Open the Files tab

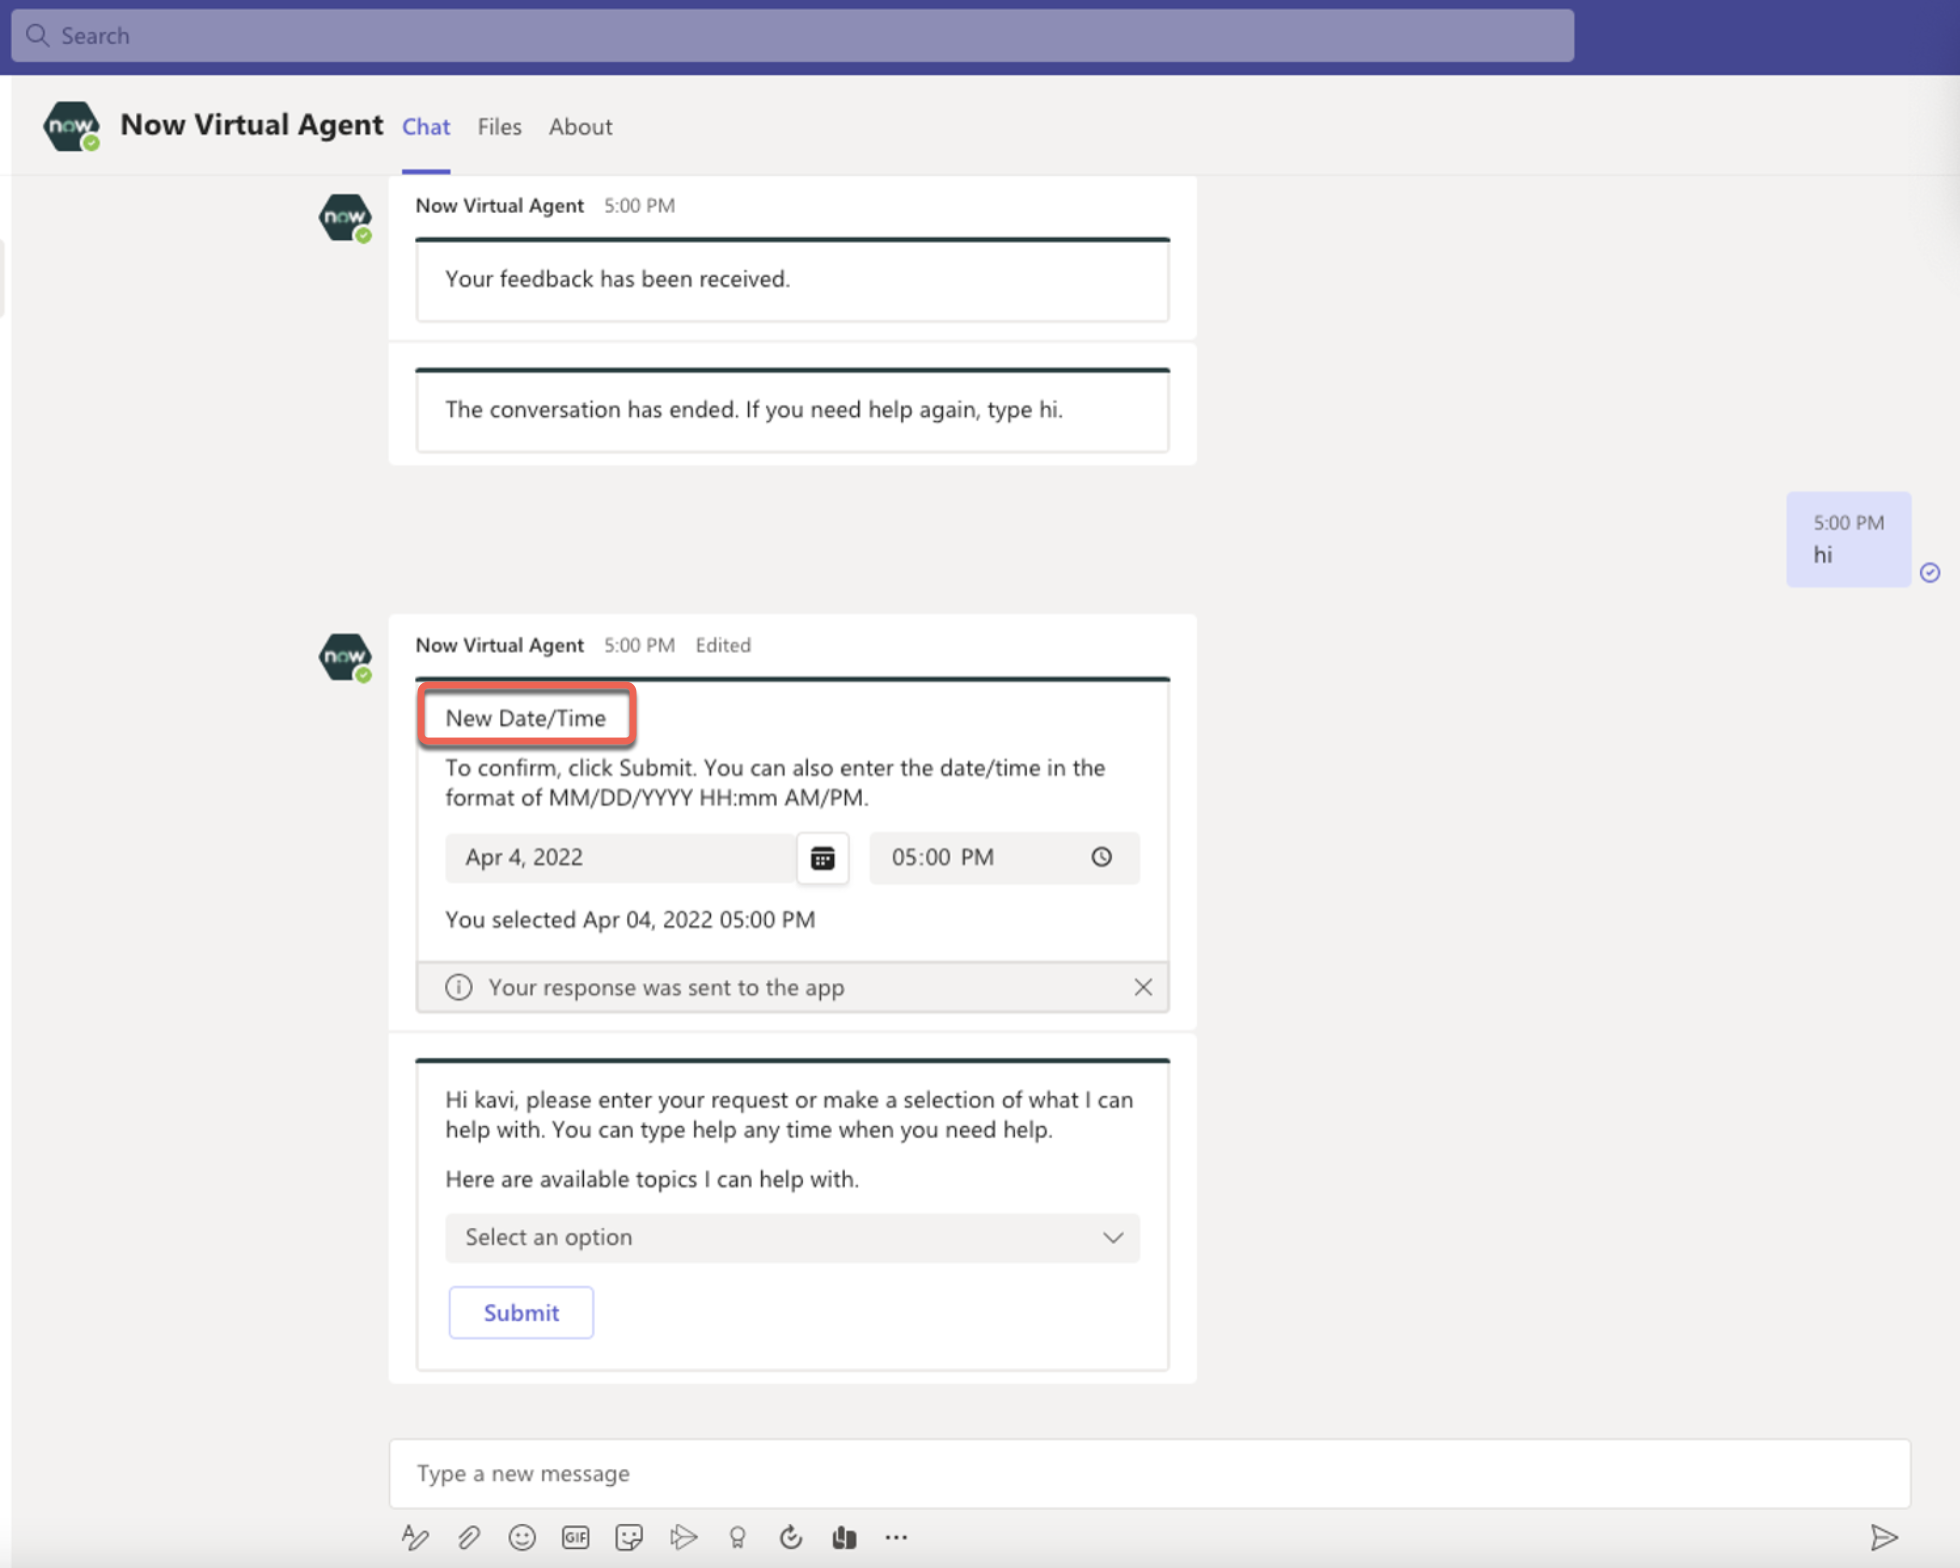click(x=499, y=127)
